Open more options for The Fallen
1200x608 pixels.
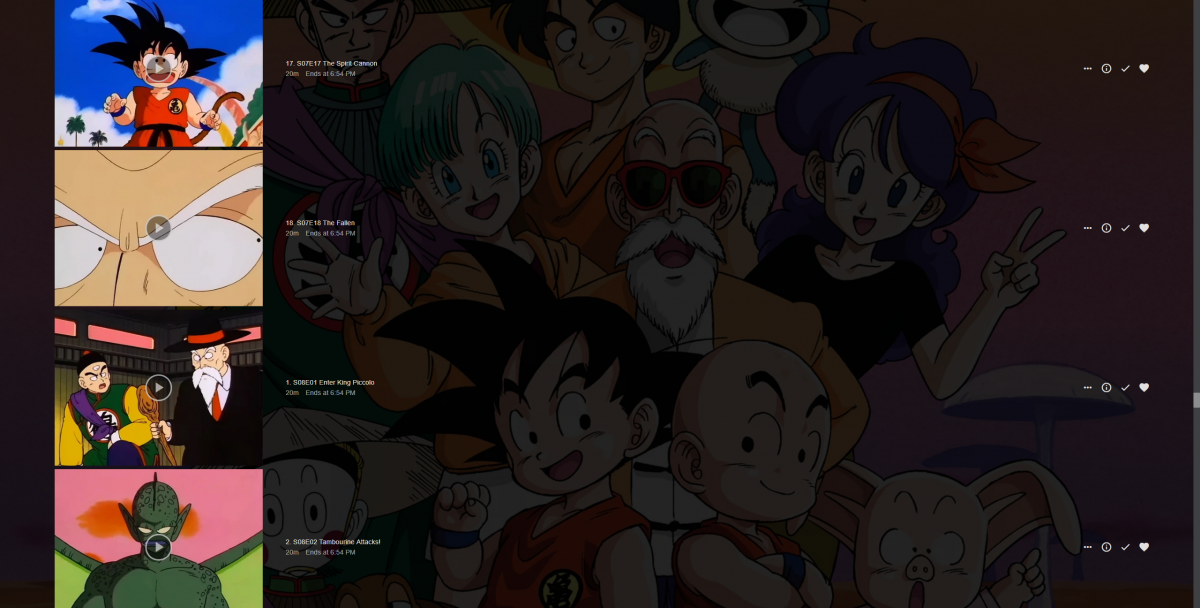point(1088,228)
